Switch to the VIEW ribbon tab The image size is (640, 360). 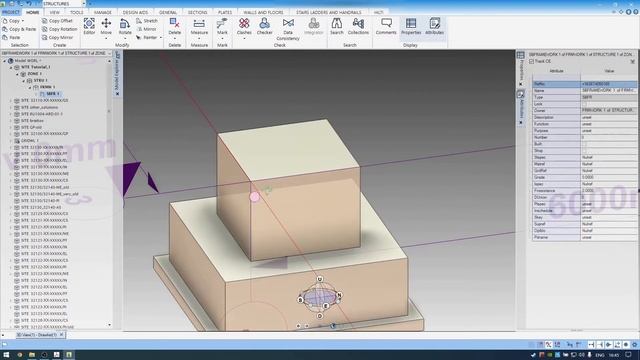click(55, 13)
